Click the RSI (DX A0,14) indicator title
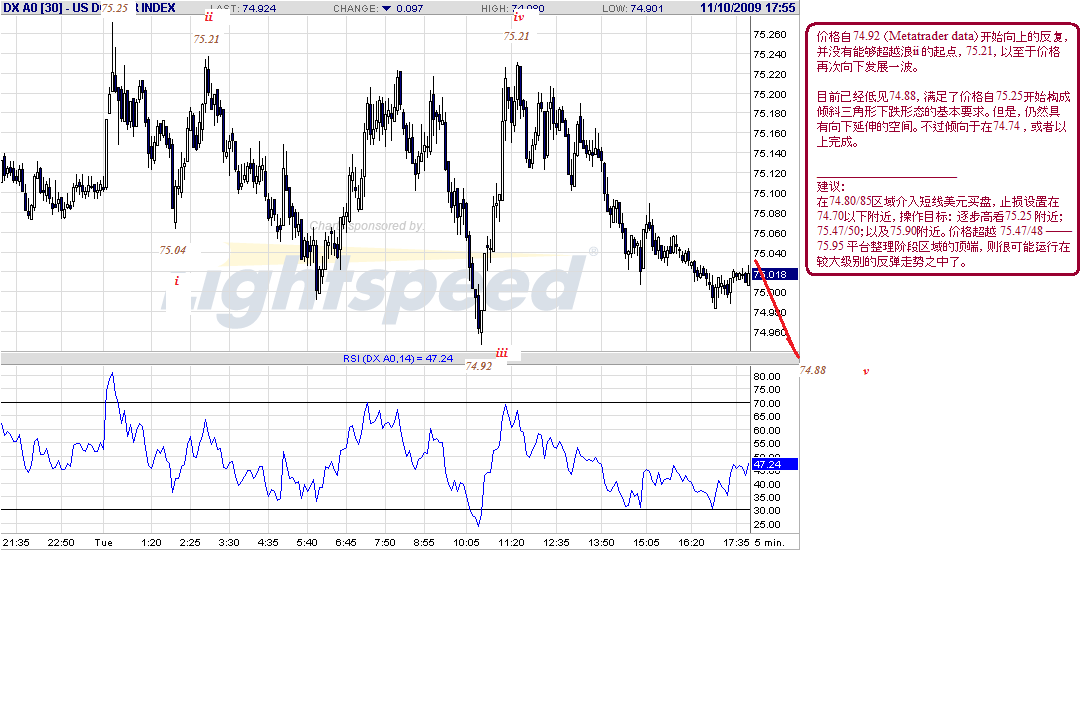 pyautogui.click(x=398, y=358)
